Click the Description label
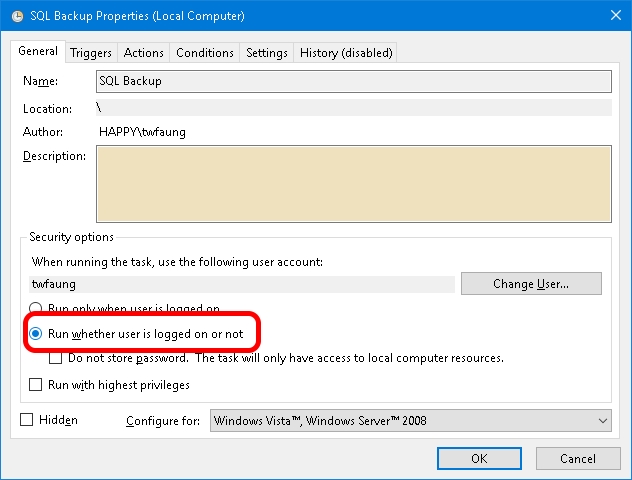Image resolution: width=632 pixels, height=480 pixels. pyautogui.click(x=54, y=156)
